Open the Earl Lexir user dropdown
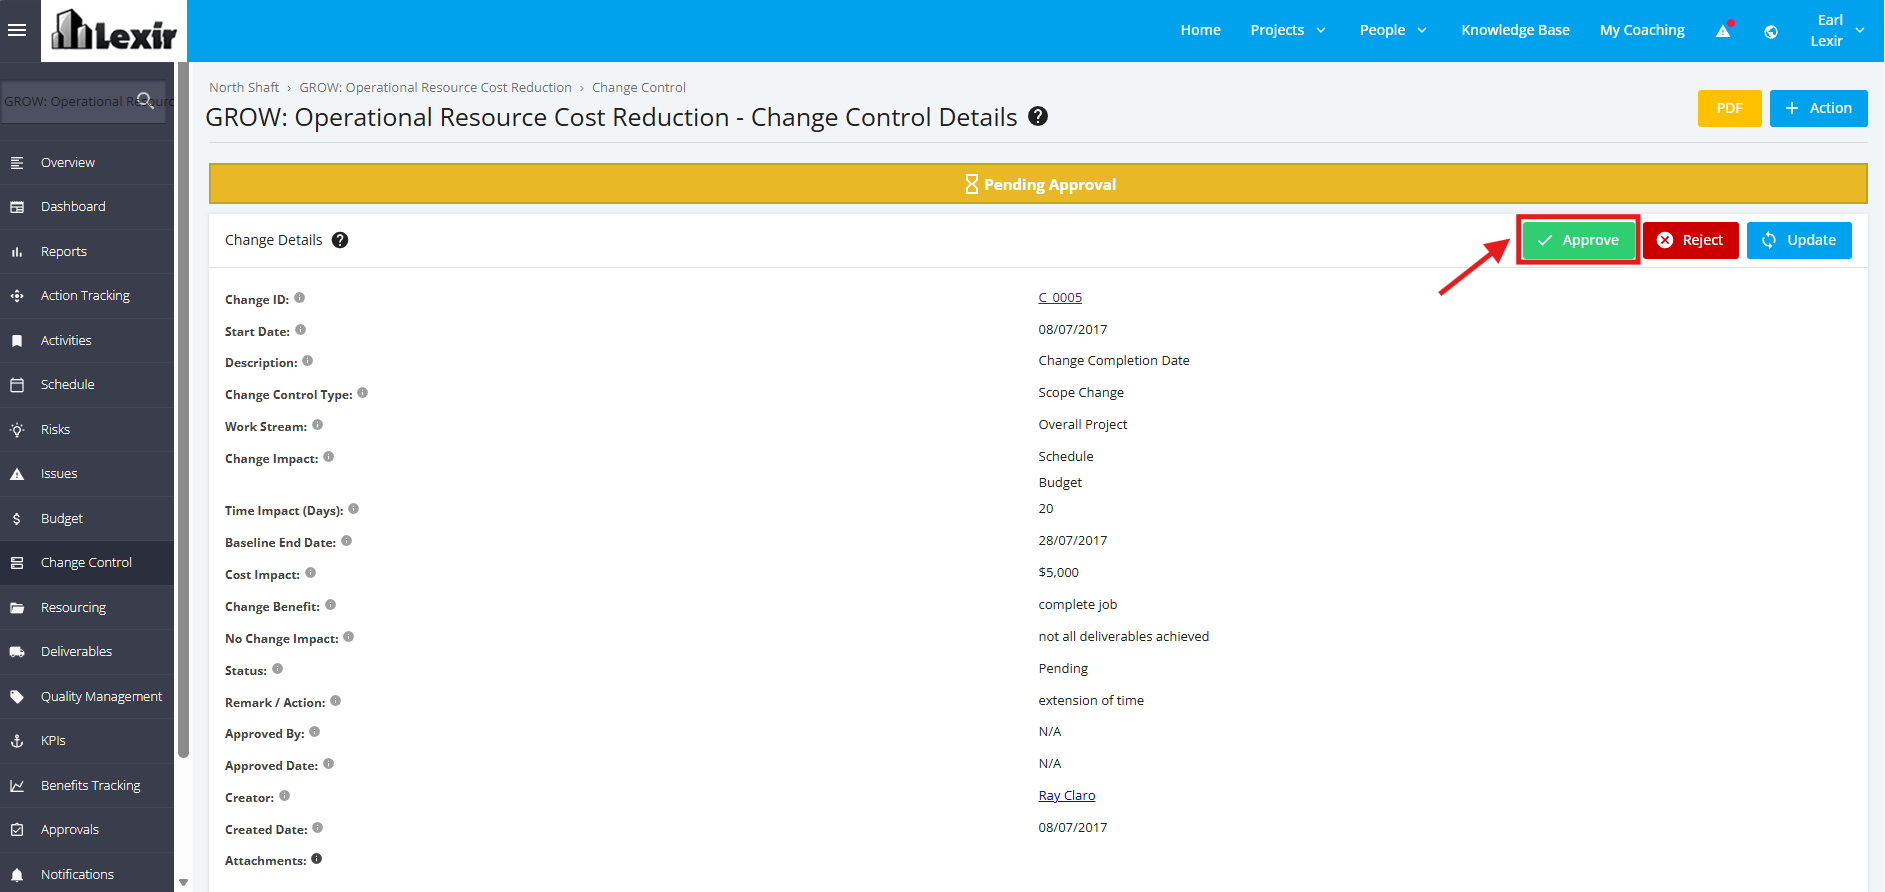 pyautogui.click(x=1837, y=30)
